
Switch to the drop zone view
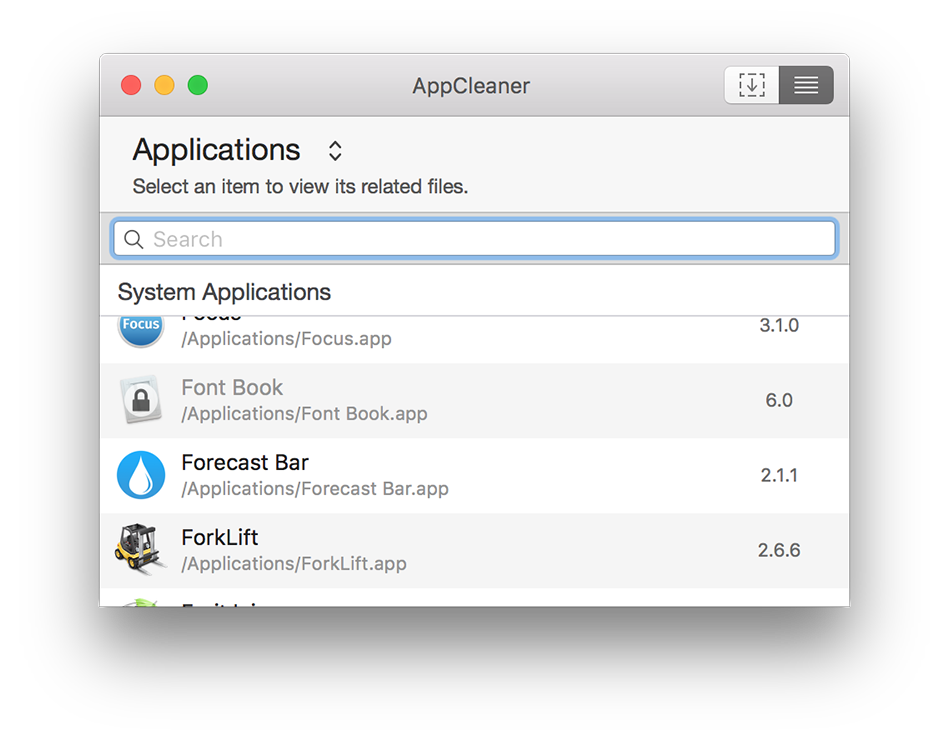click(x=751, y=85)
